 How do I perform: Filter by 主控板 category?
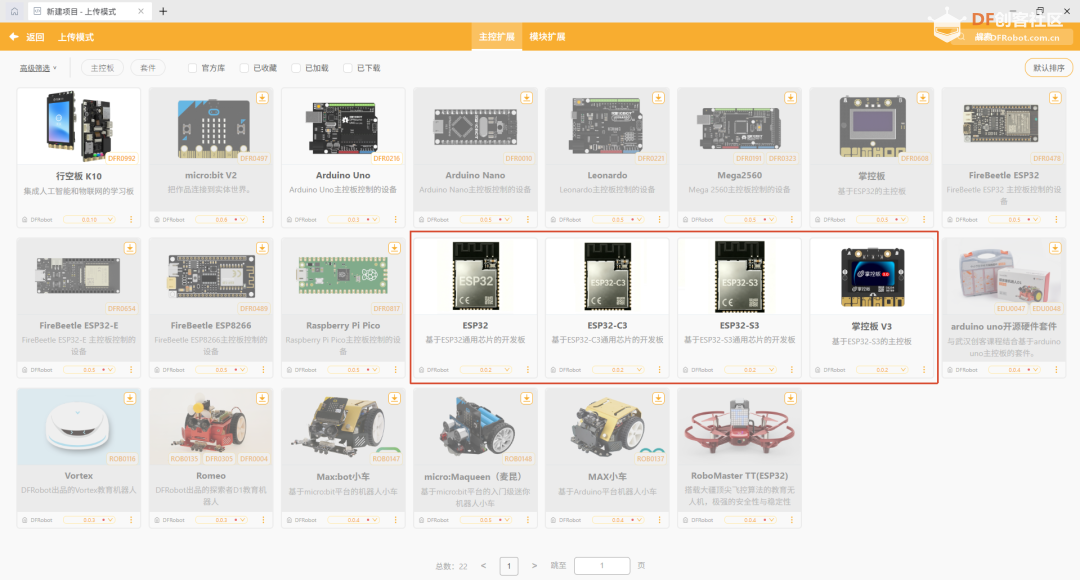(x=103, y=68)
